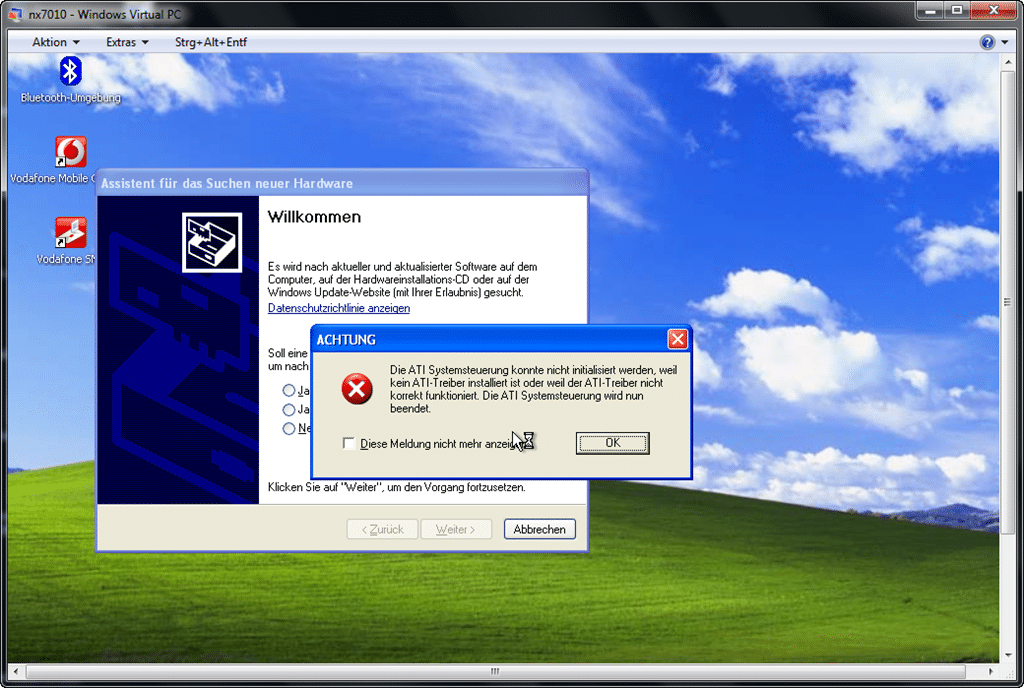This screenshot has width=1024, height=688.
Task: Open the Aktion dropdown menu
Action: point(56,42)
